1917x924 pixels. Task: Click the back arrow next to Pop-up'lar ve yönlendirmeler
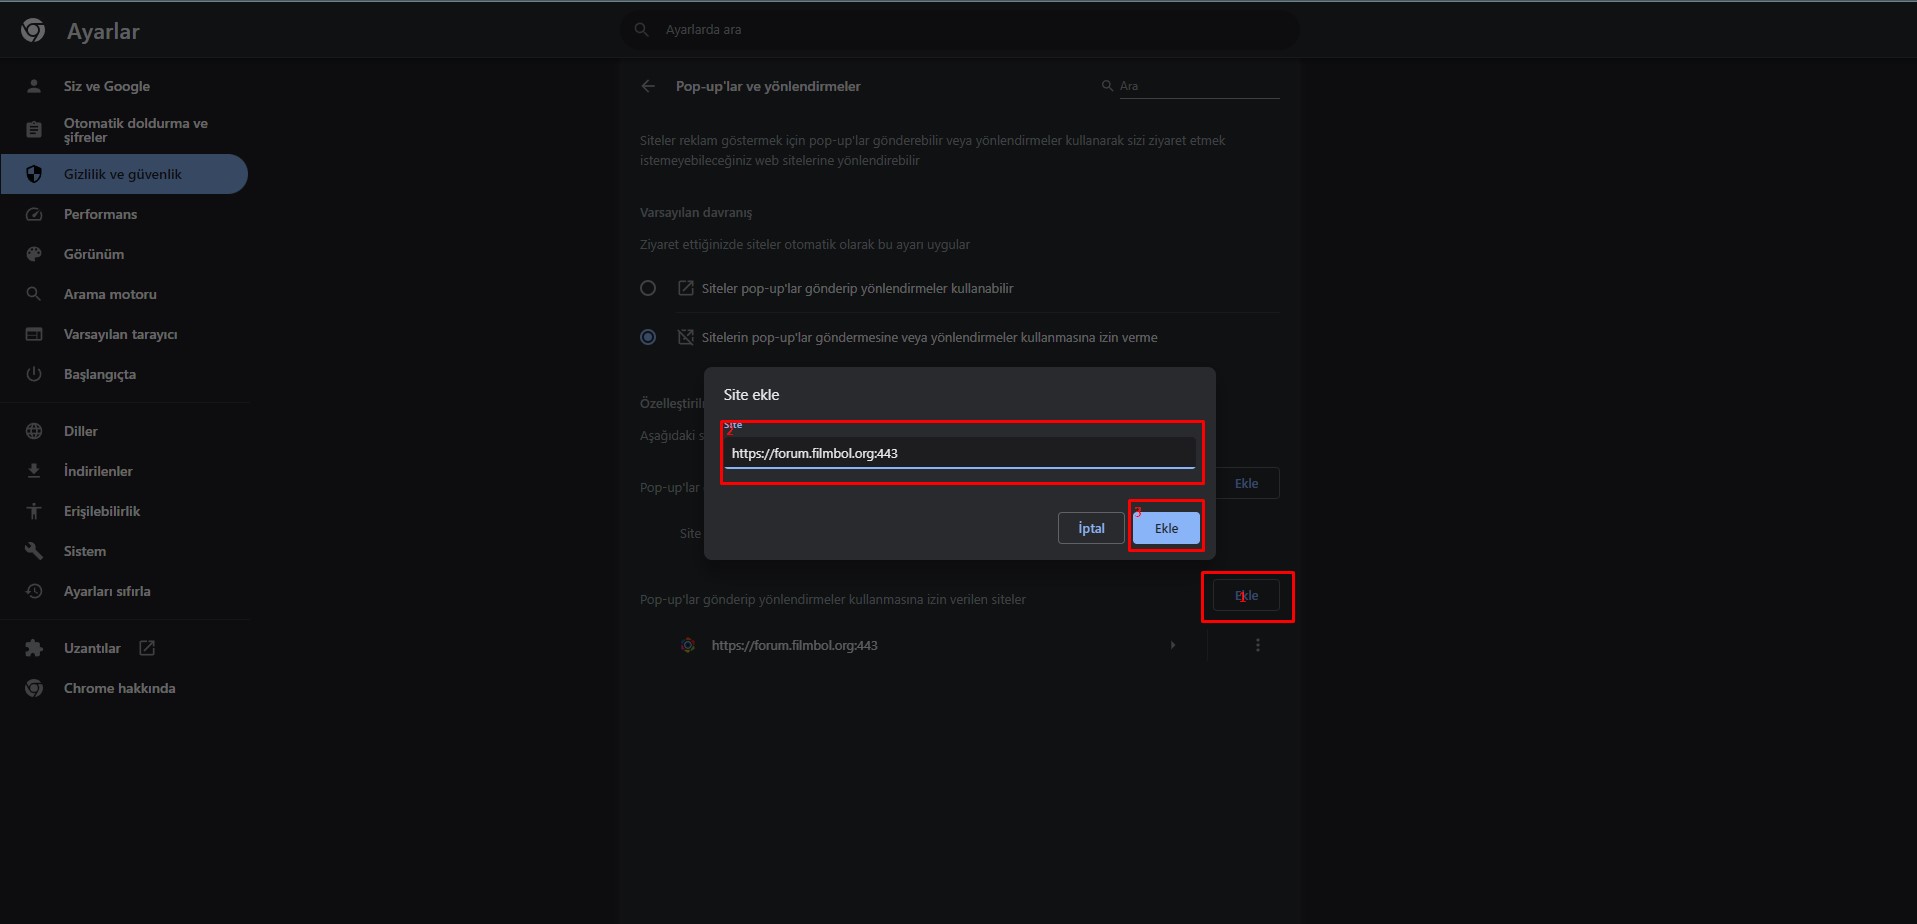648,86
